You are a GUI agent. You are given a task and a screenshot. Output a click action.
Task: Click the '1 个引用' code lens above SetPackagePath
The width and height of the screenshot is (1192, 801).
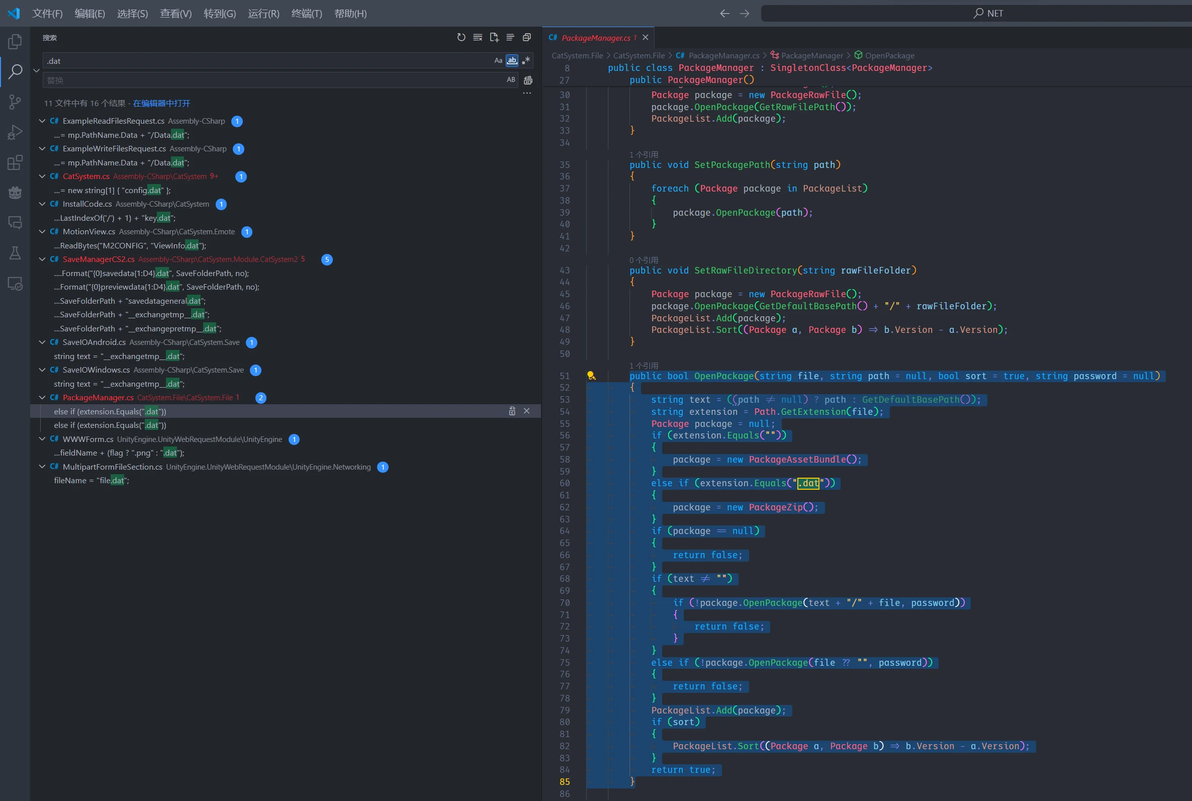coord(644,154)
